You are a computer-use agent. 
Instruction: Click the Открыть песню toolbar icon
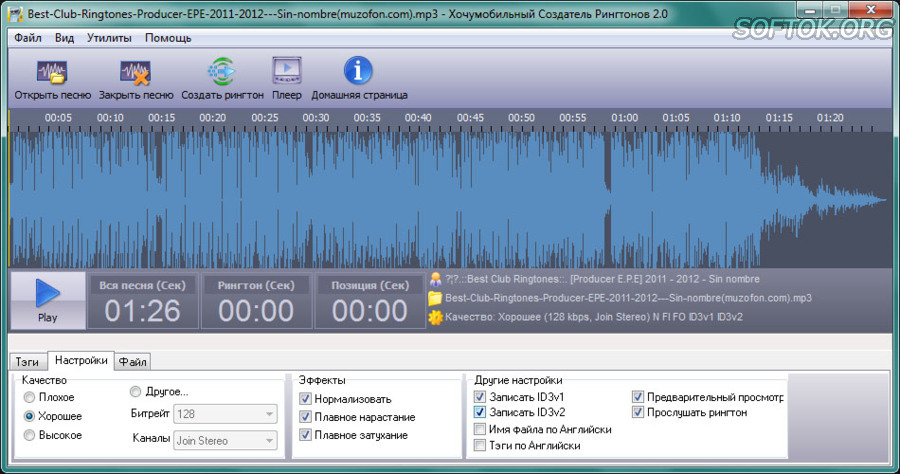[x=52, y=73]
